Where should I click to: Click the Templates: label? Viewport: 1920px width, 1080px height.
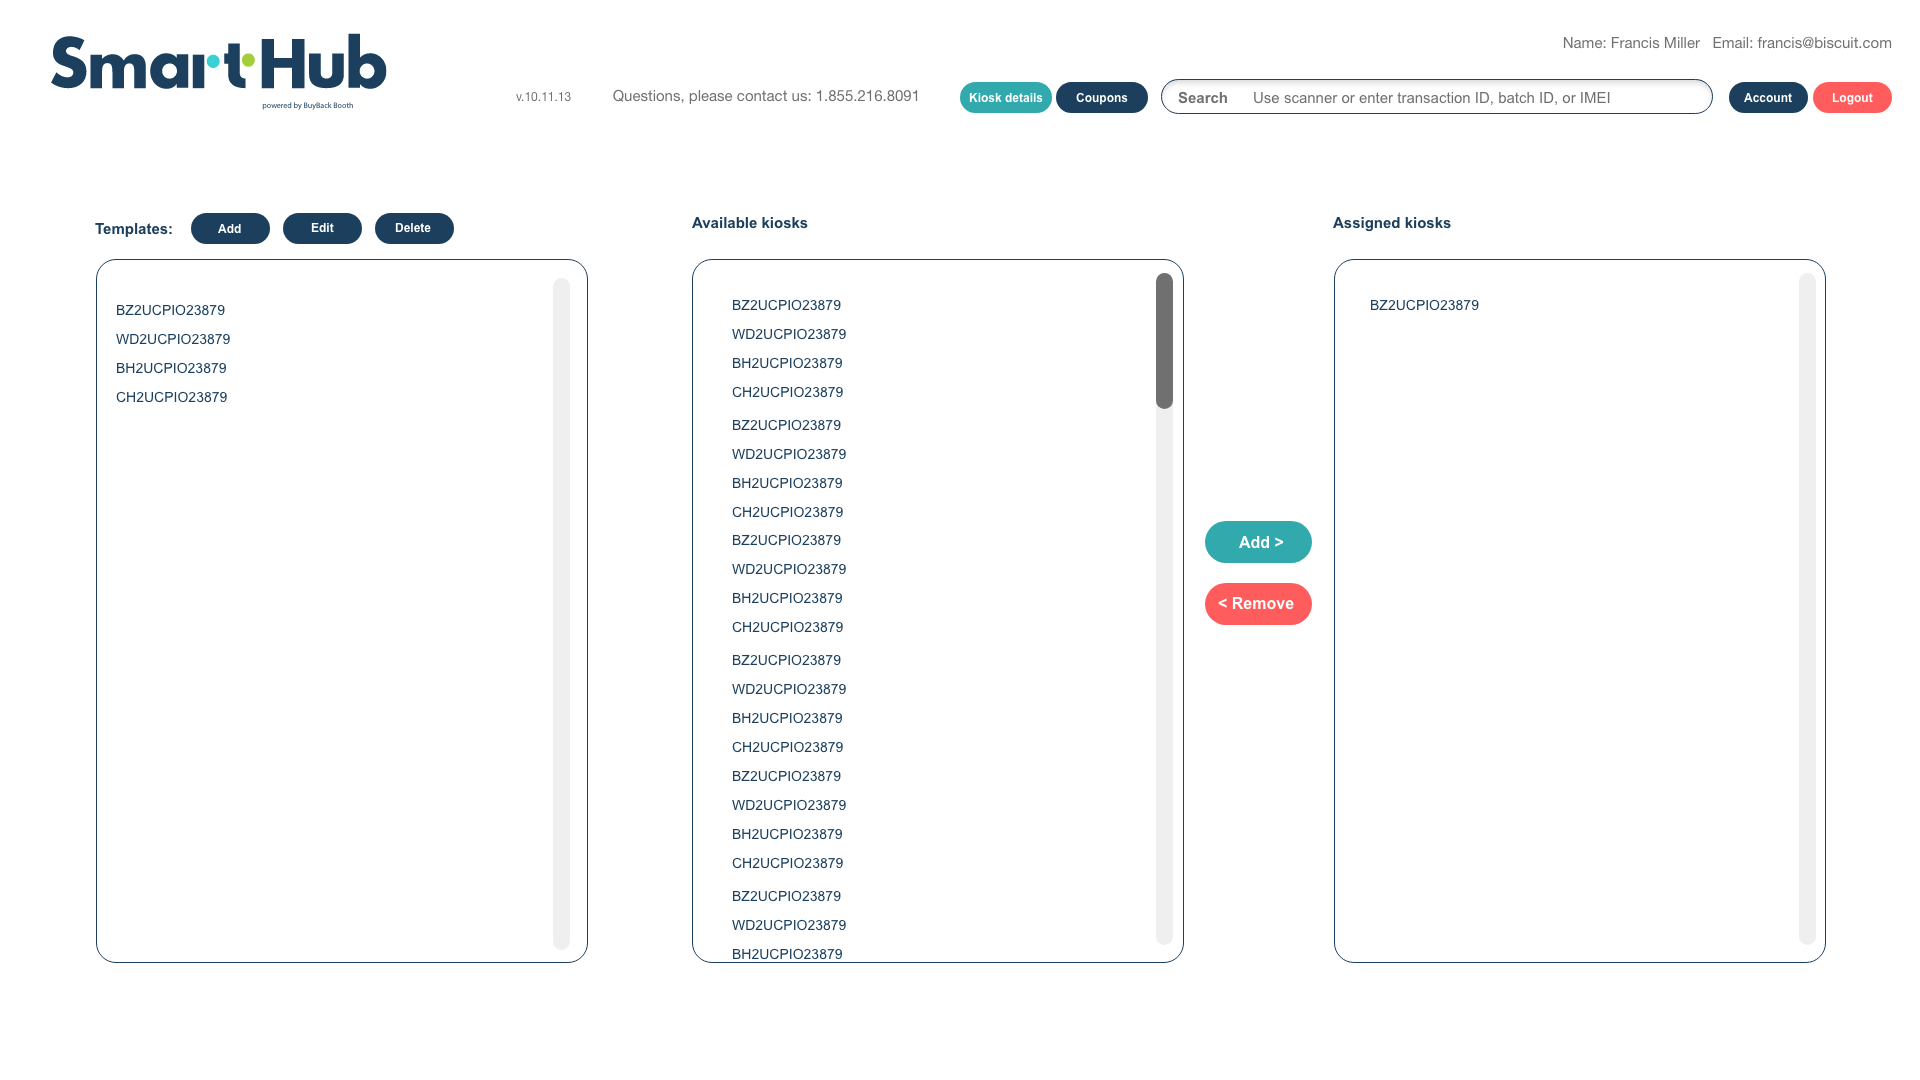coord(134,229)
